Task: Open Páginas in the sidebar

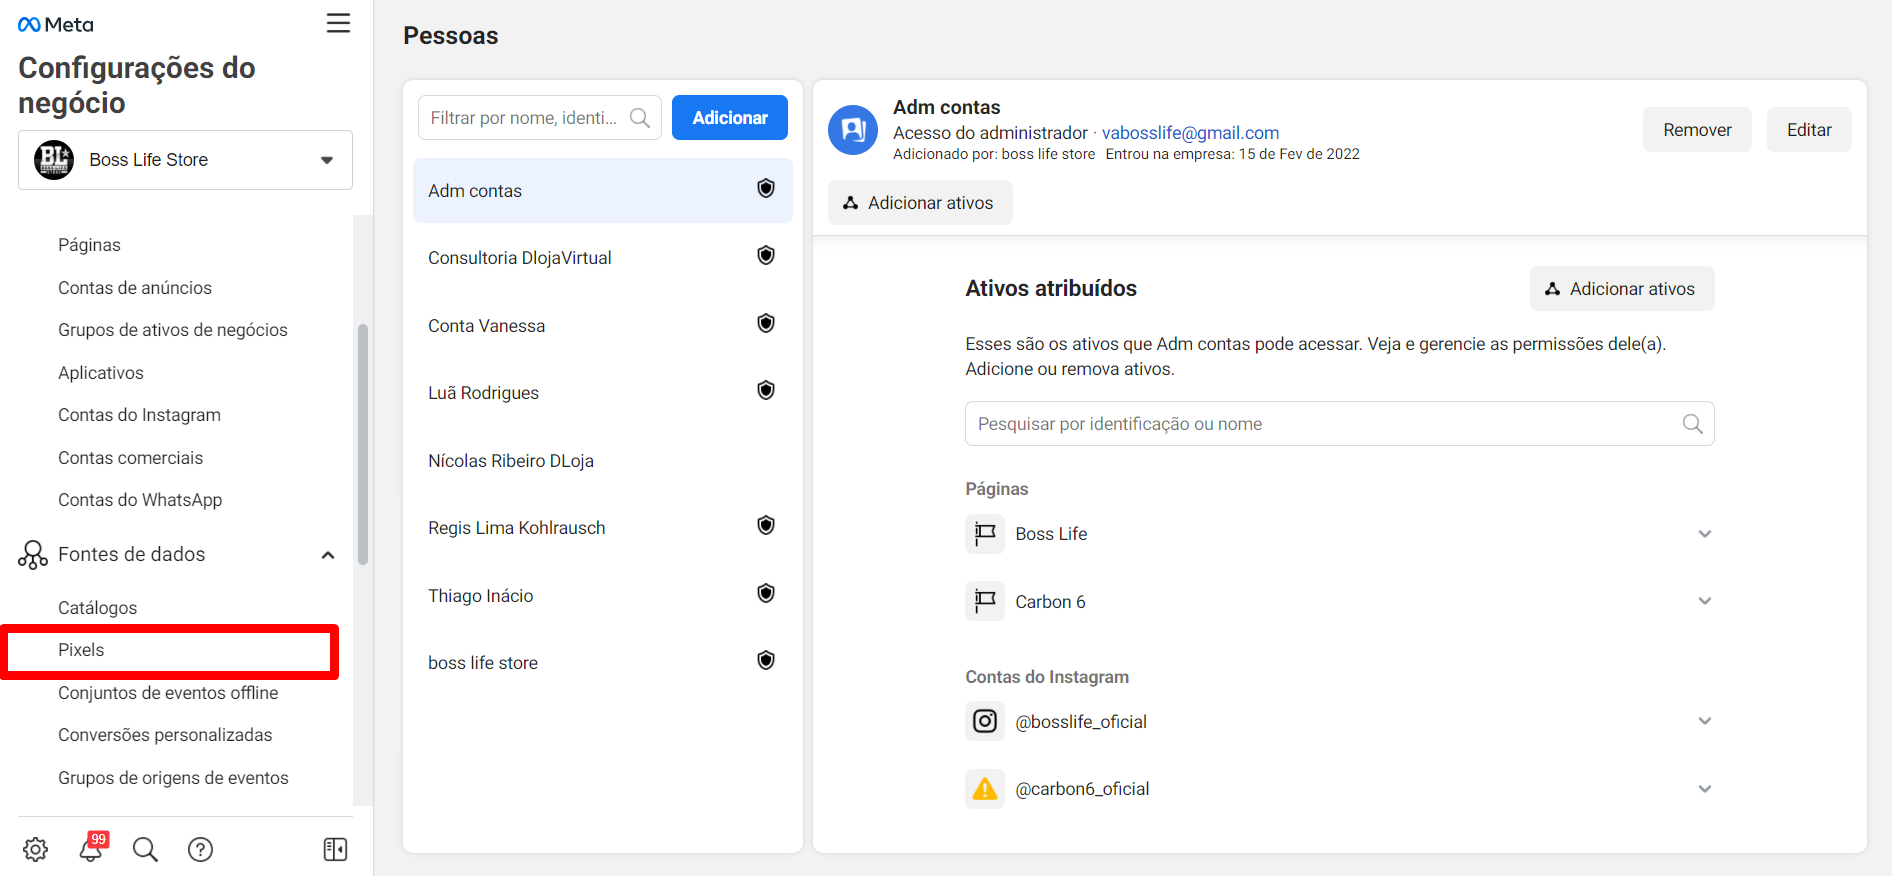Action: pyautogui.click(x=89, y=245)
